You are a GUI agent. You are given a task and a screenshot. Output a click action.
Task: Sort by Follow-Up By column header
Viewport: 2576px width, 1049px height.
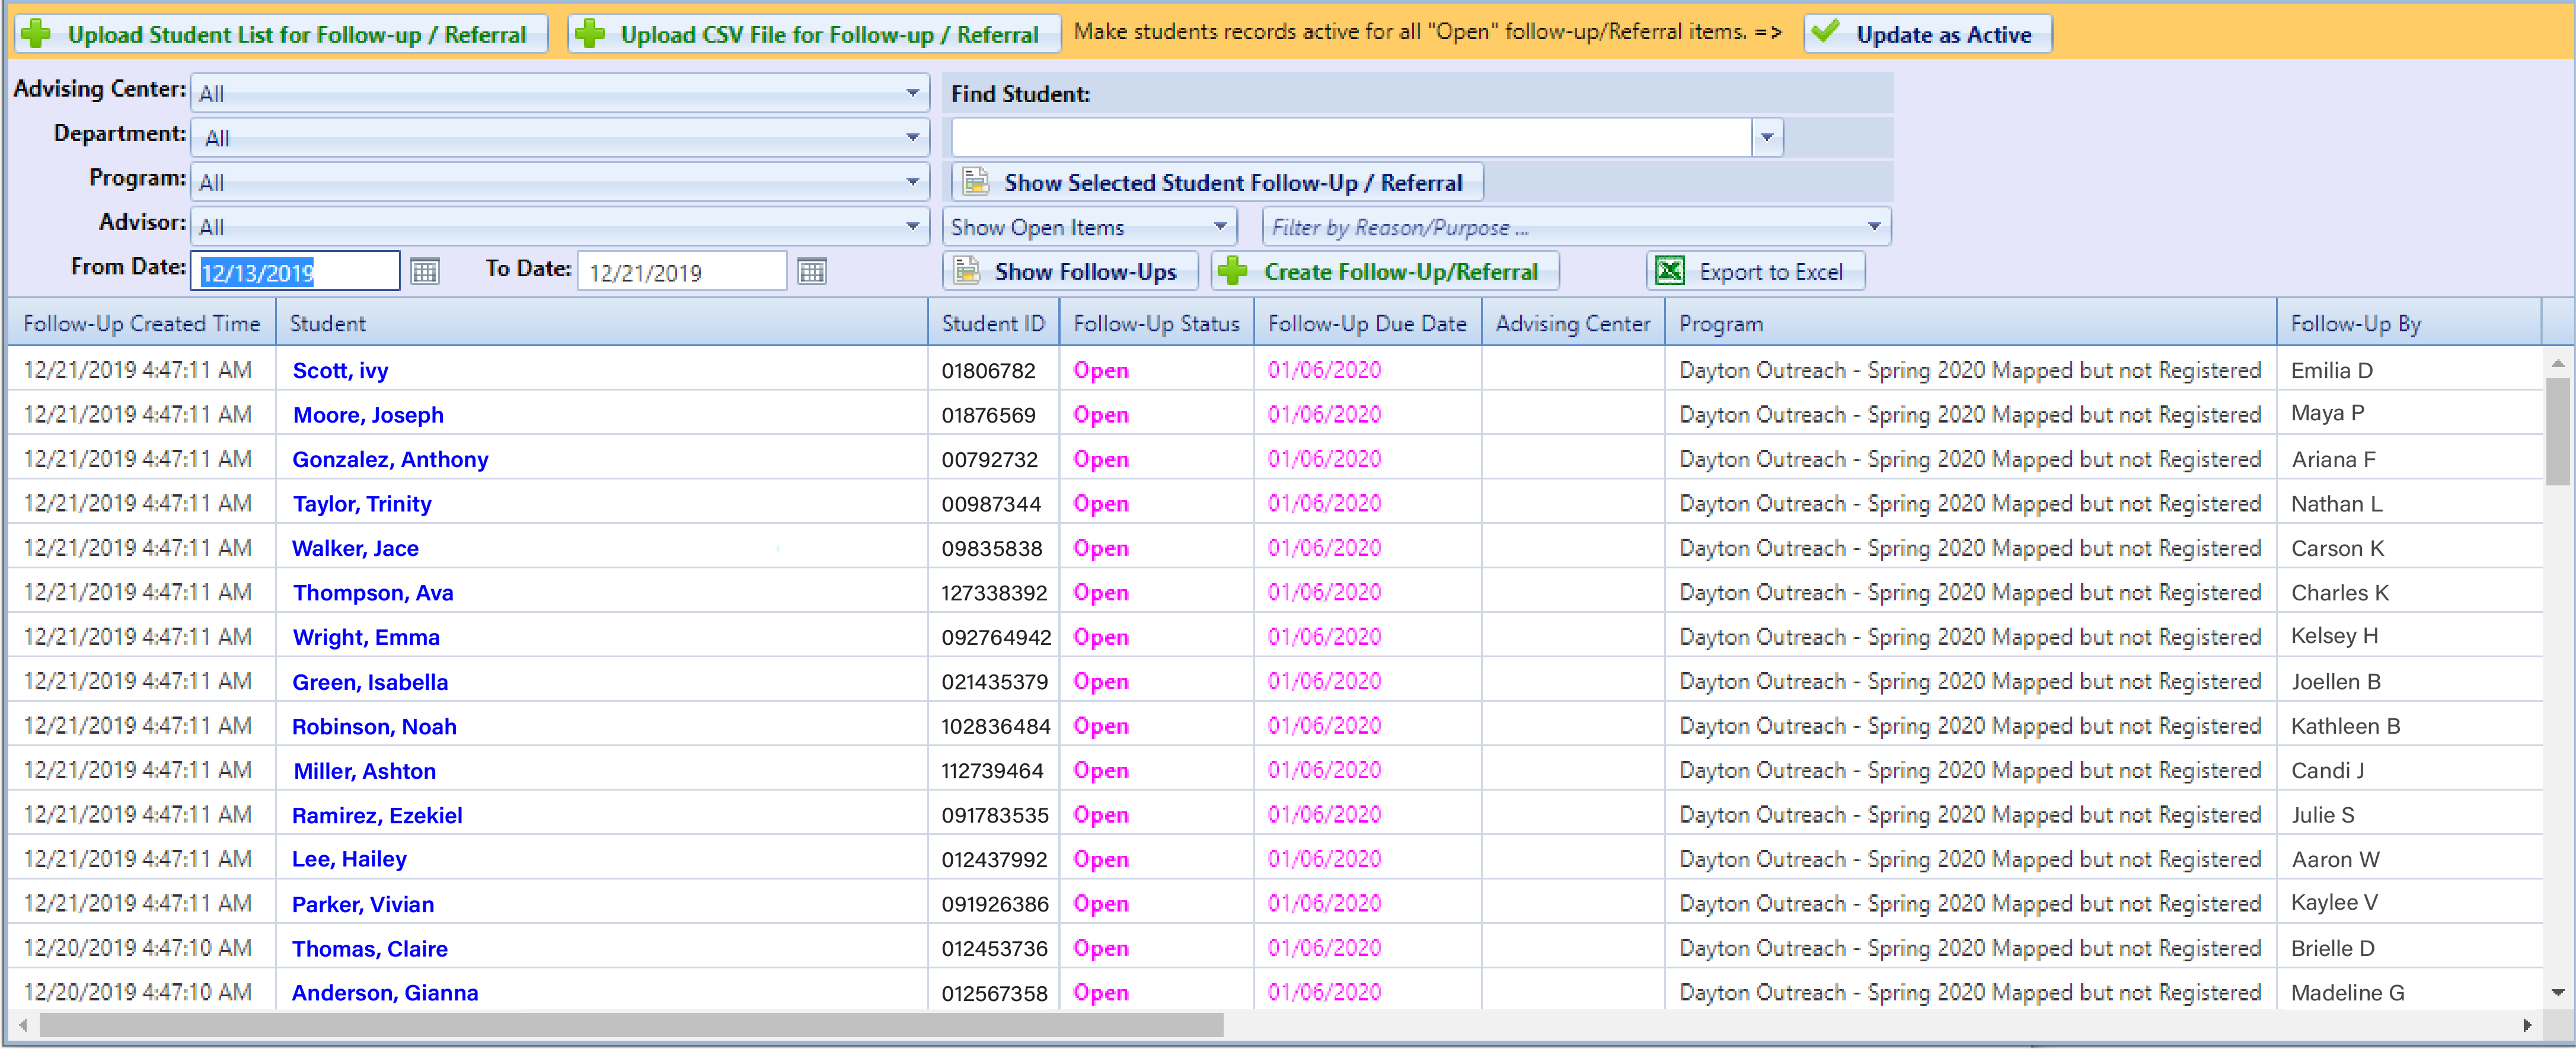click(2409, 323)
